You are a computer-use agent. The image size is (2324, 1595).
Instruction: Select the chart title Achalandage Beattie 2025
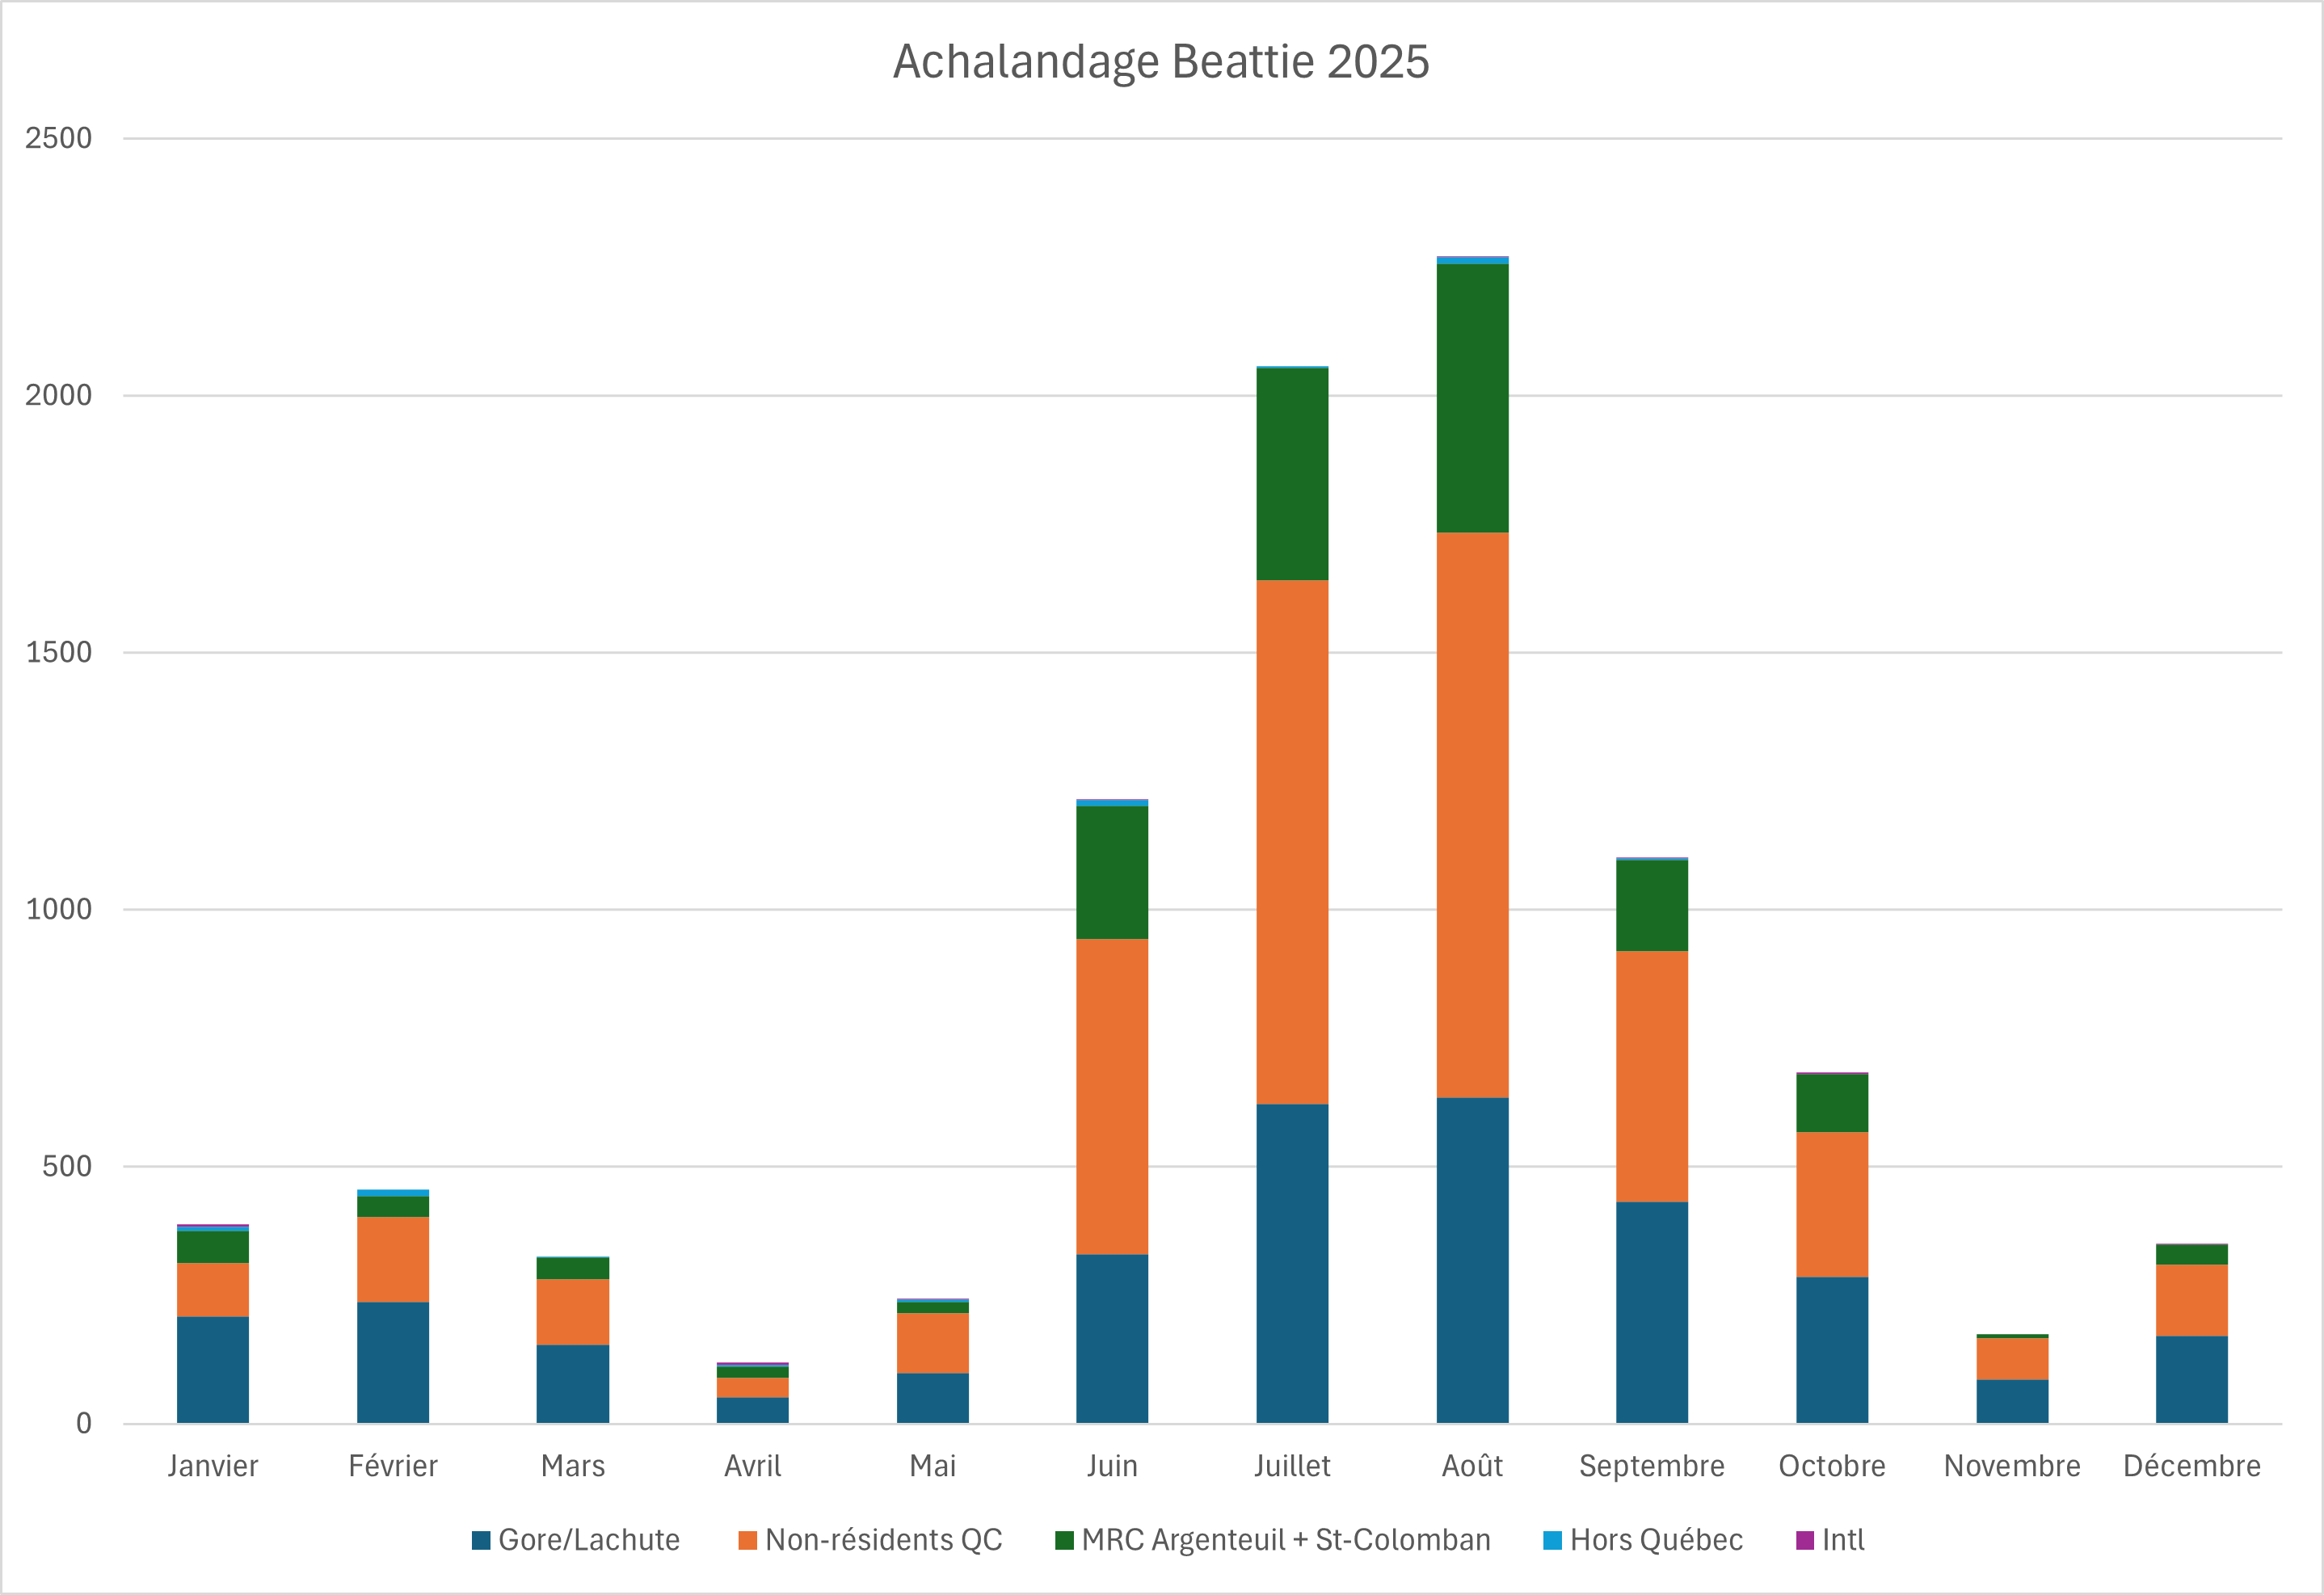[x=1161, y=62]
